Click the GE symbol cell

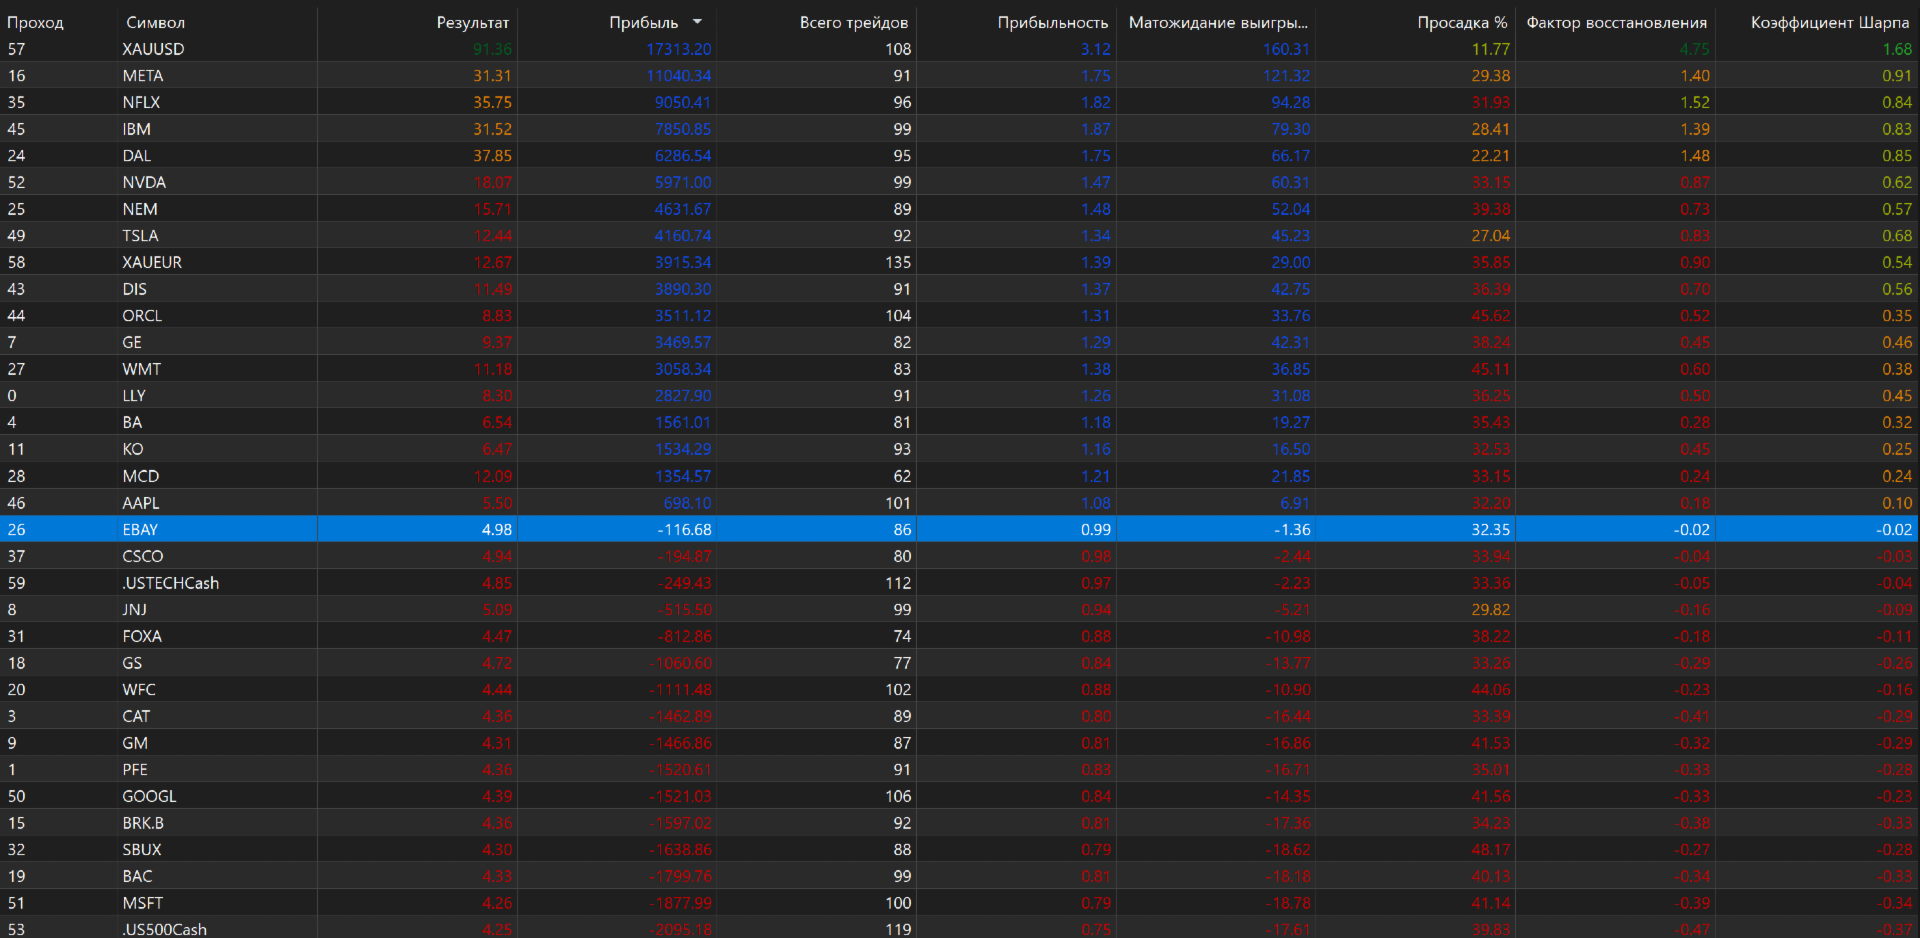point(132,342)
